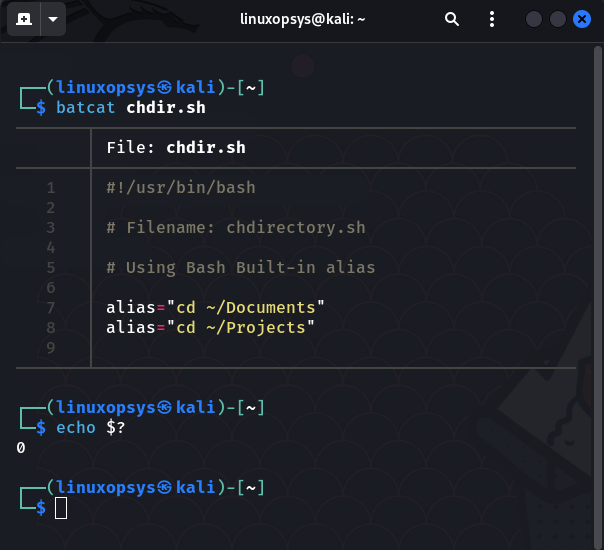The width and height of the screenshot is (604, 550).
Task: Click the exit status output 0
Action: (21, 448)
